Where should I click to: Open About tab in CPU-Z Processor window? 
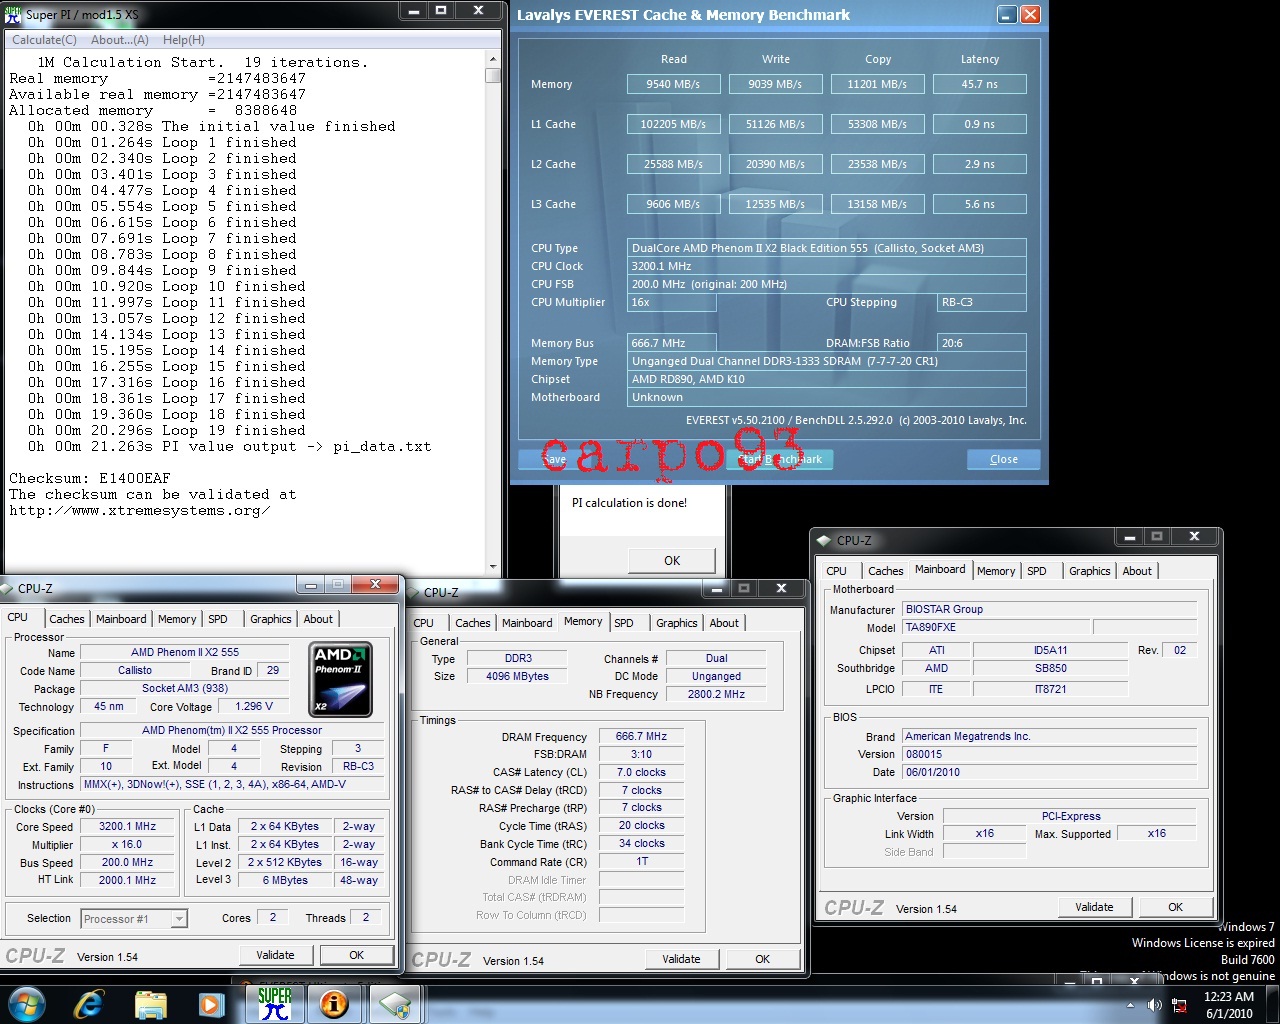(318, 619)
